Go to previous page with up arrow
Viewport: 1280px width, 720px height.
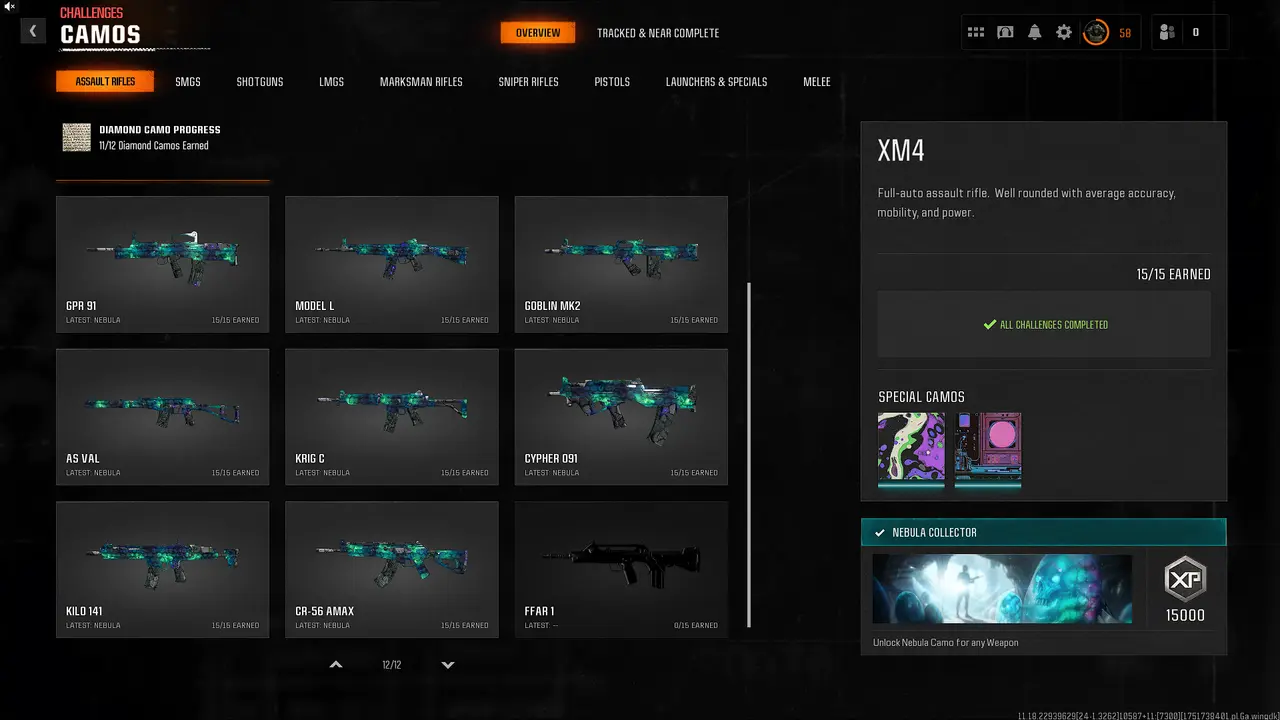click(336, 665)
